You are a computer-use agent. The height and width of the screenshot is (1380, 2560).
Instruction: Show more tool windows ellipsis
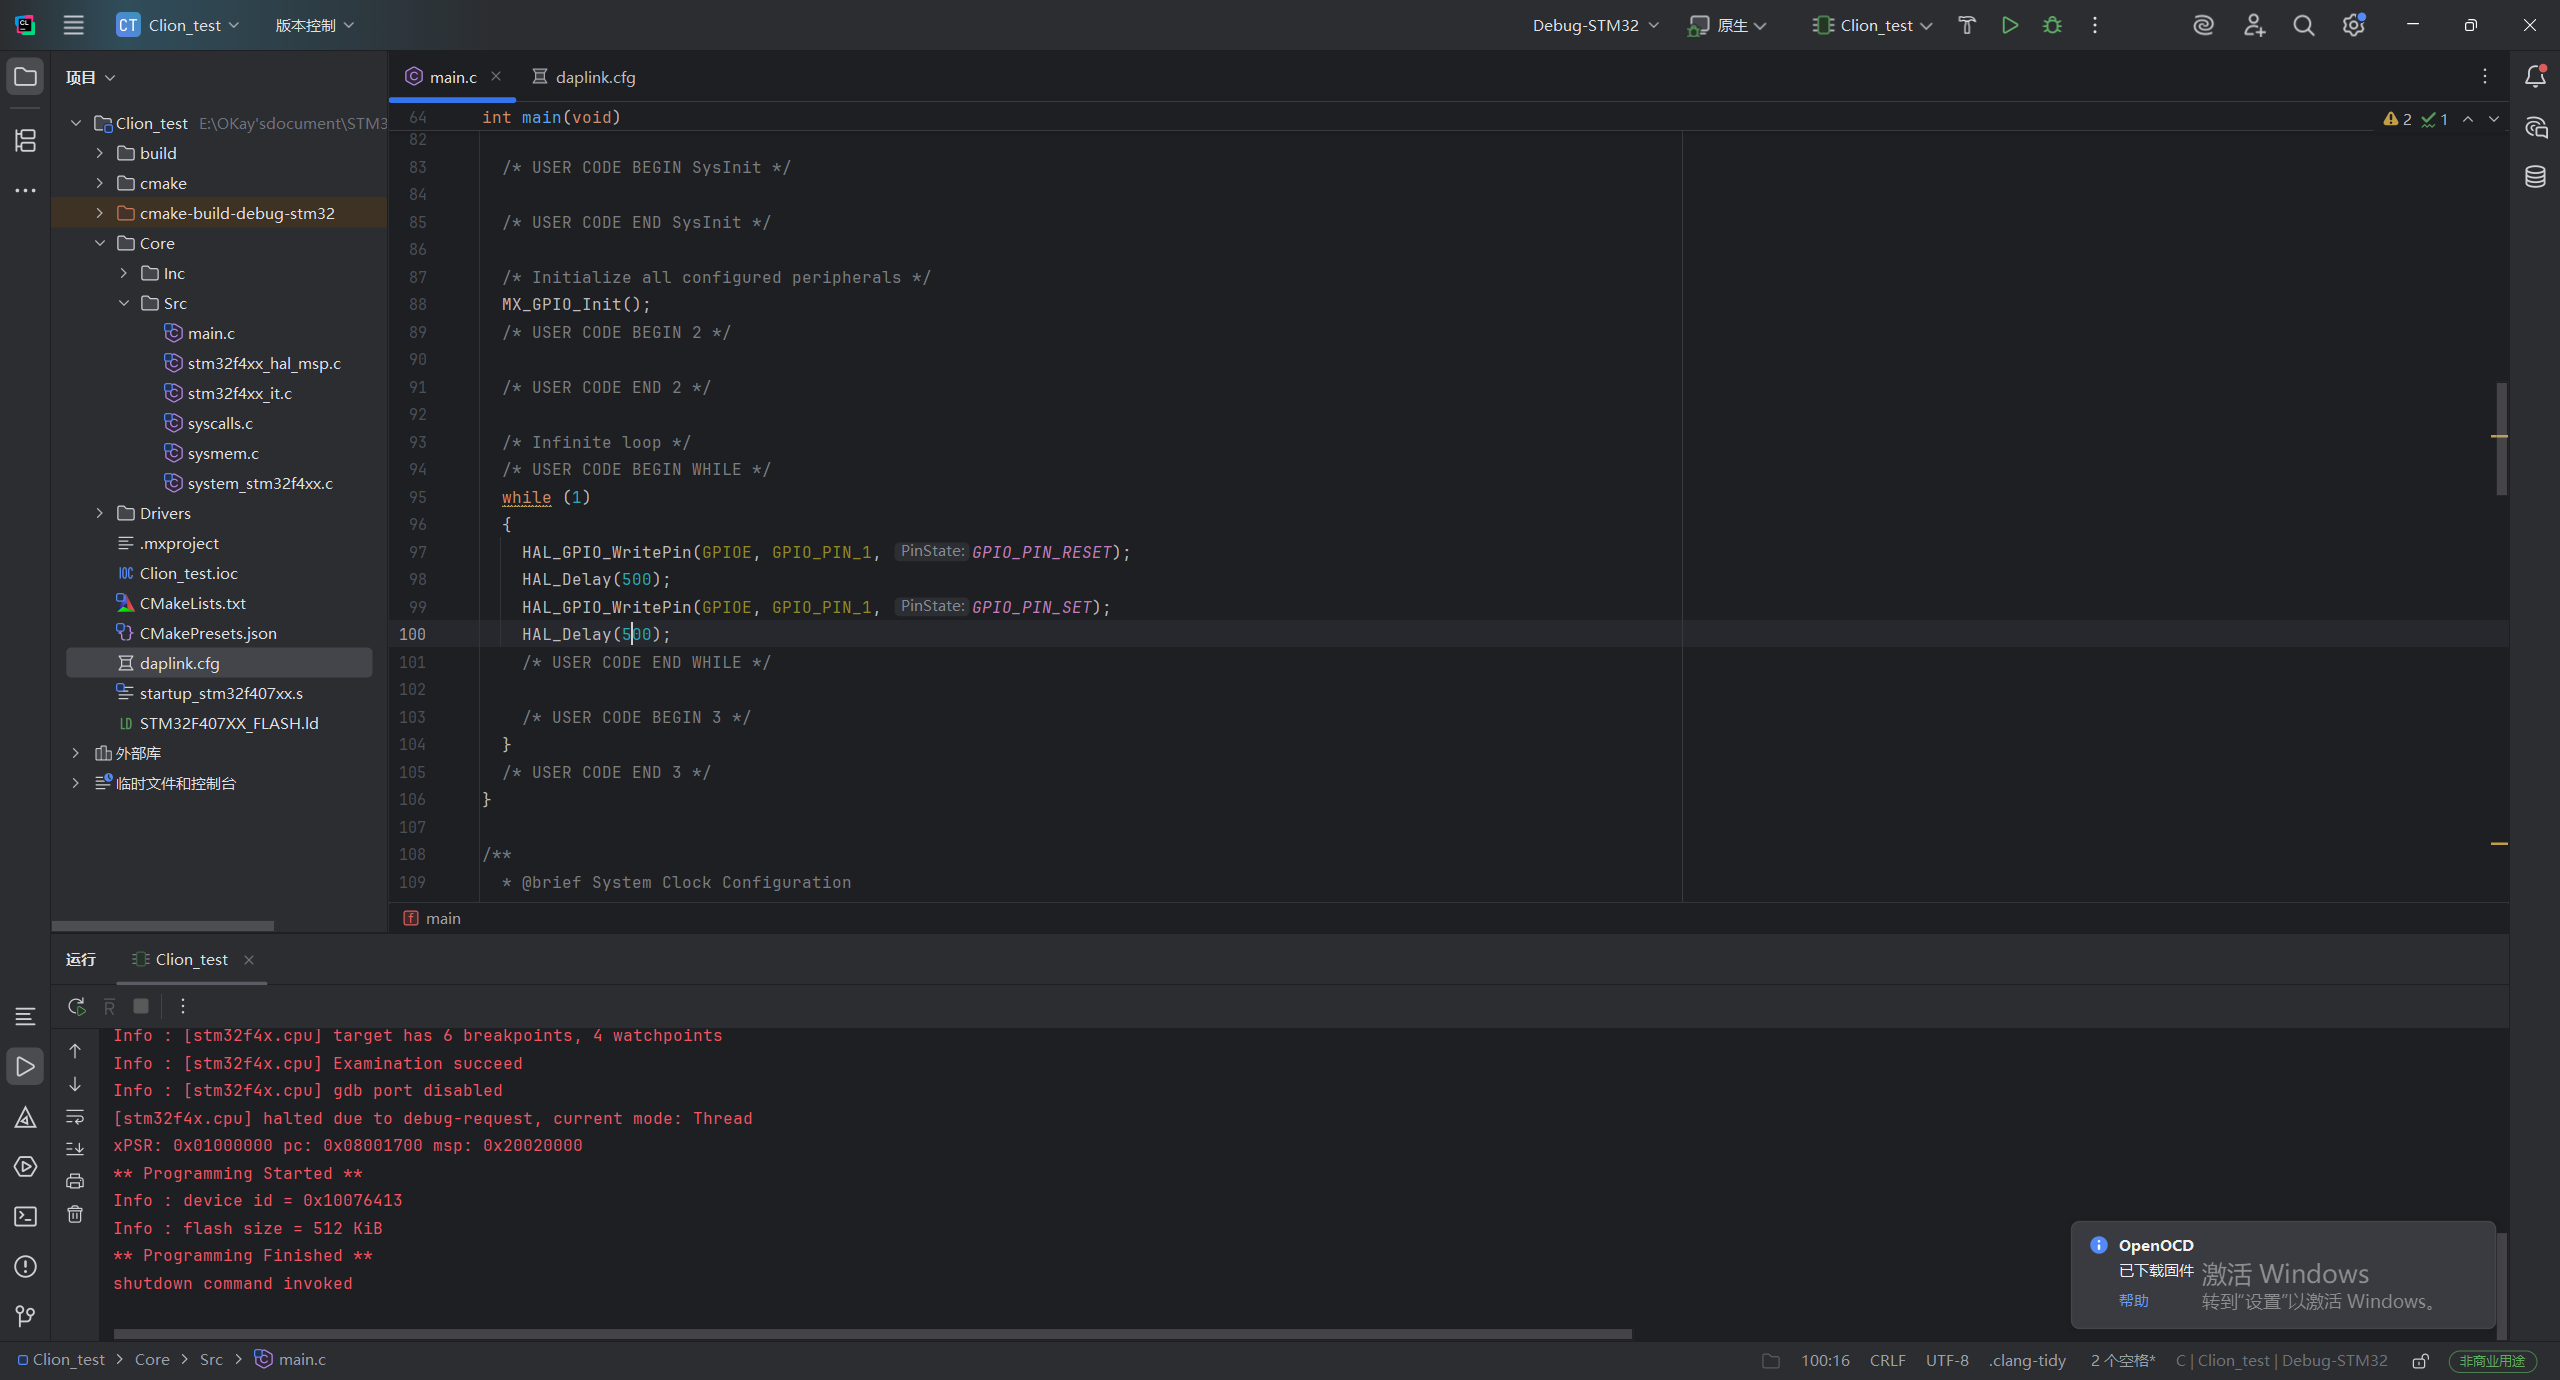coord(25,190)
